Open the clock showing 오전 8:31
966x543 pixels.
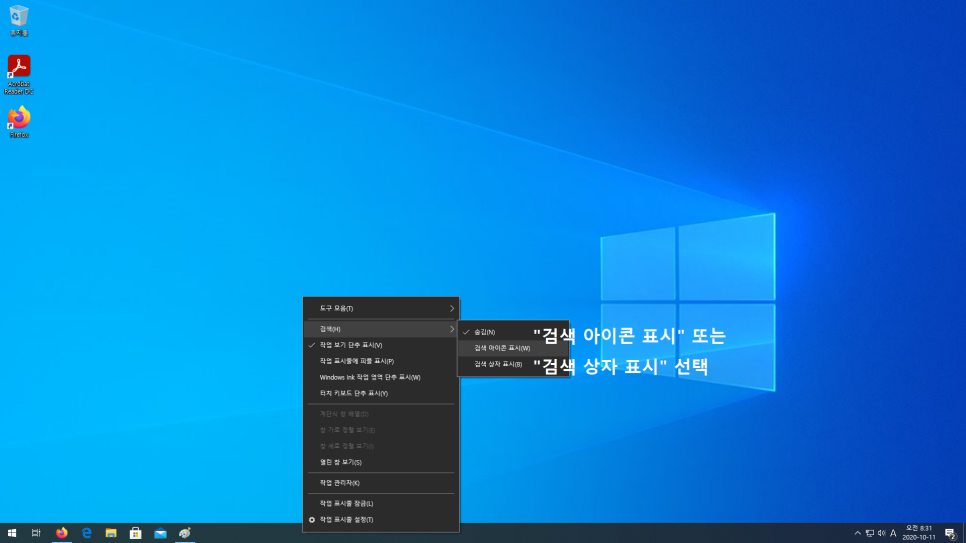coord(919,533)
